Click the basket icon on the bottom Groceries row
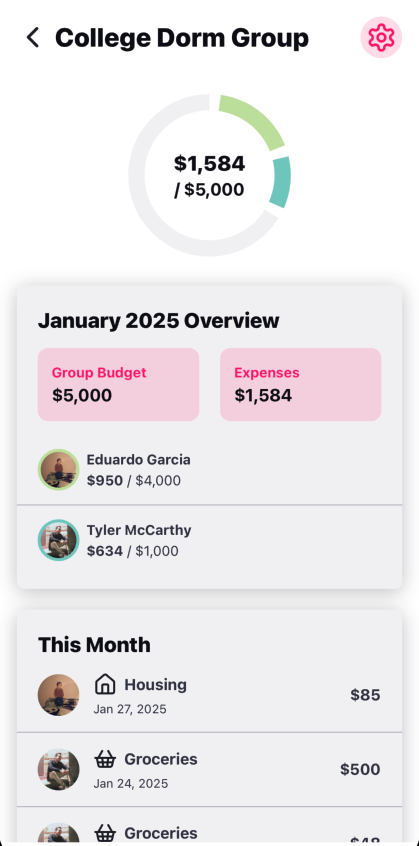Viewport: 419px width, 846px height. pos(105,833)
